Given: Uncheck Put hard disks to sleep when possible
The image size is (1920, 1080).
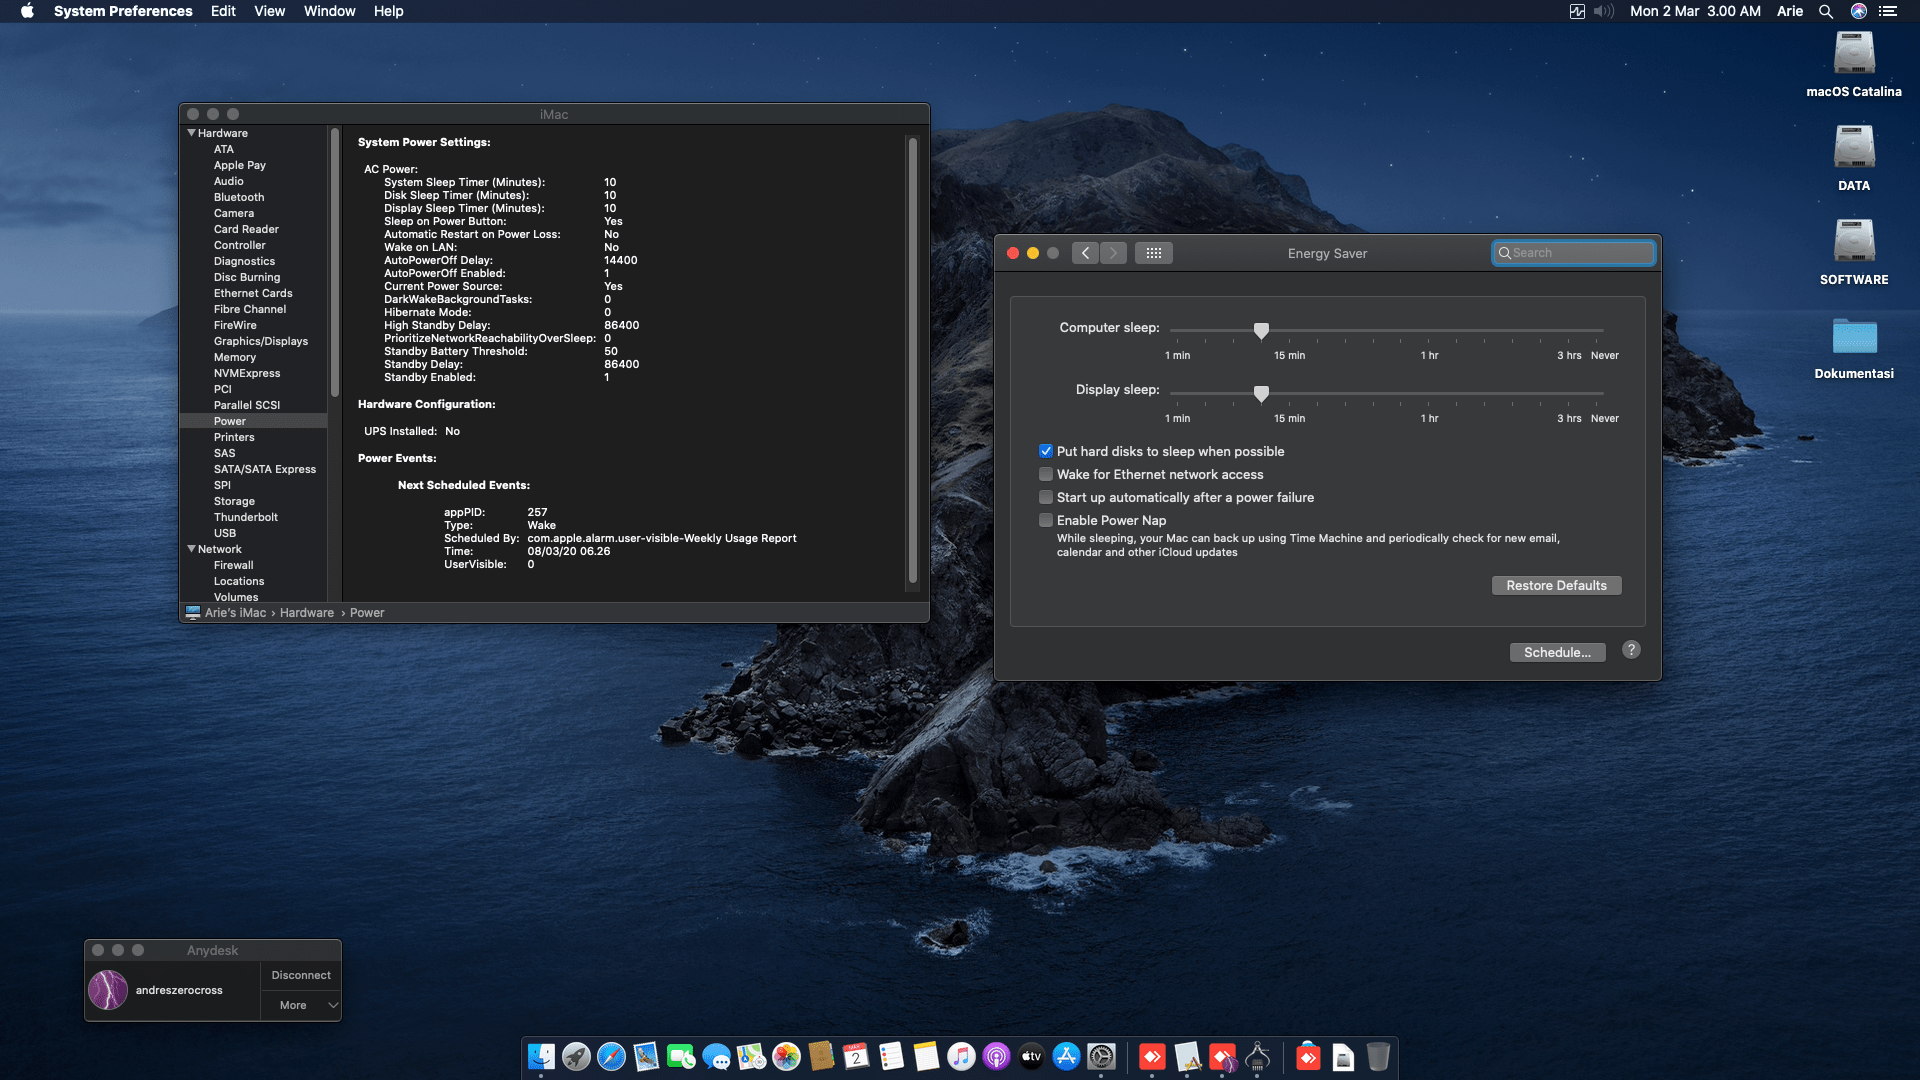Looking at the screenshot, I should [x=1046, y=451].
